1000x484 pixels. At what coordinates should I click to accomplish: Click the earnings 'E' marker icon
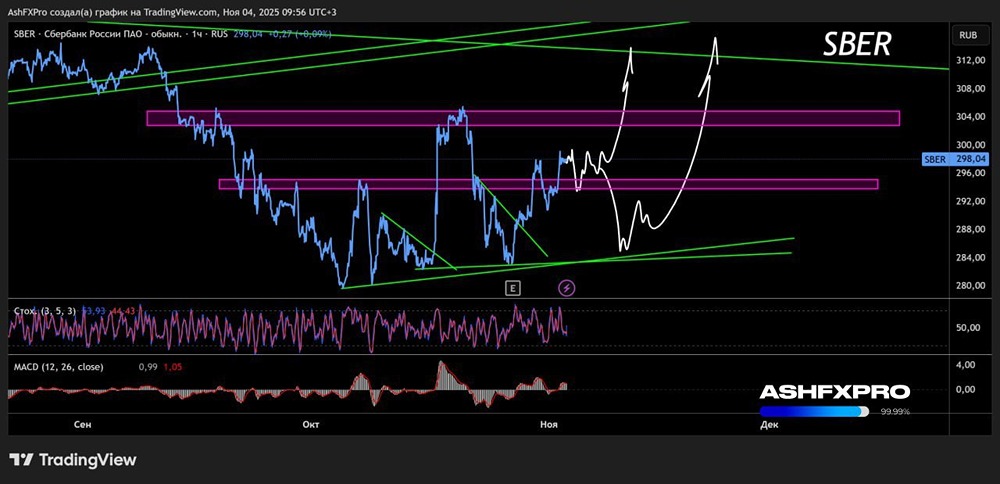pyautogui.click(x=512, y=288)
